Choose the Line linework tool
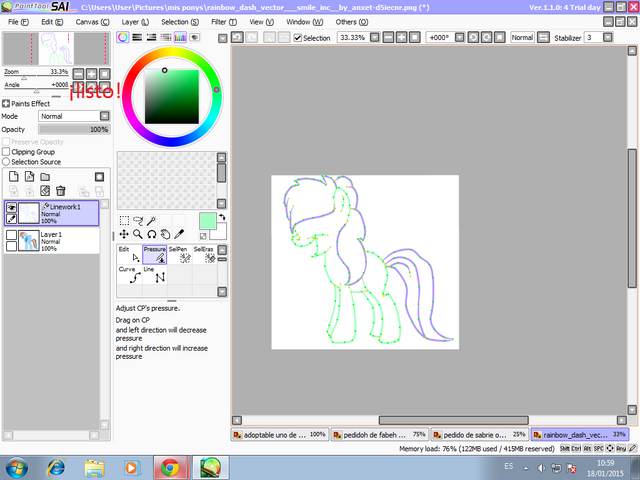Image resolution: width=640 pixels, height=480 pixels. (x=155, y=275)
